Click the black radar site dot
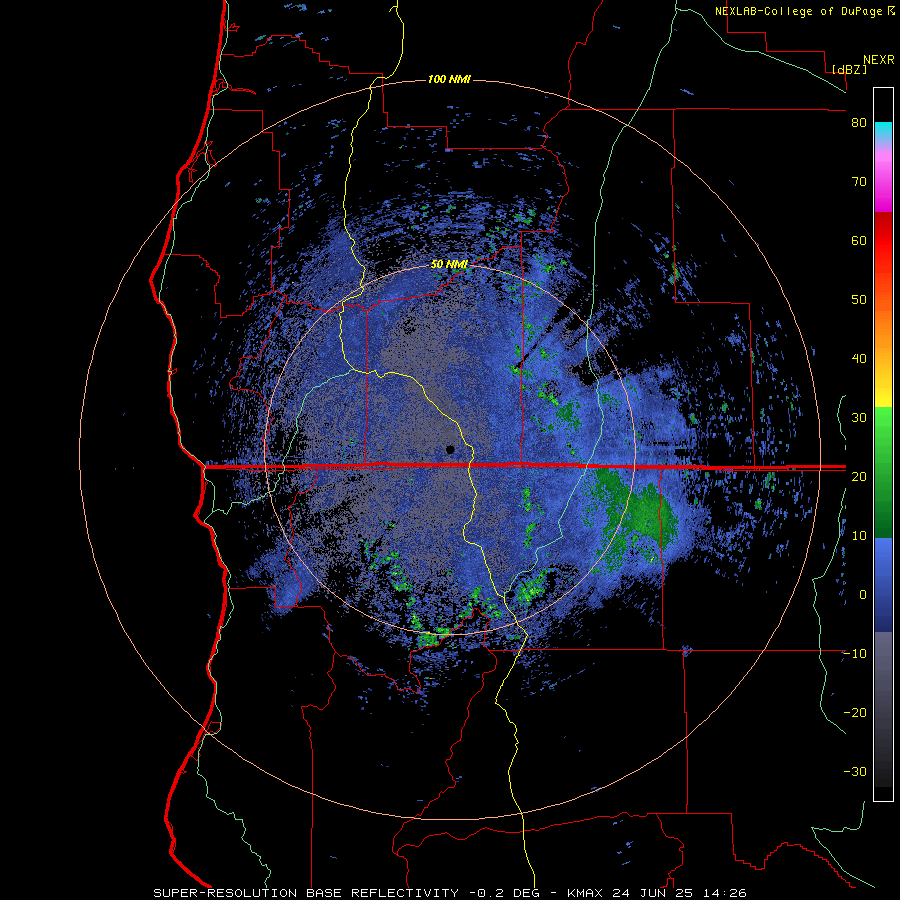The width and height of the screenshot is (900, 900). click(x=451, y=449)
